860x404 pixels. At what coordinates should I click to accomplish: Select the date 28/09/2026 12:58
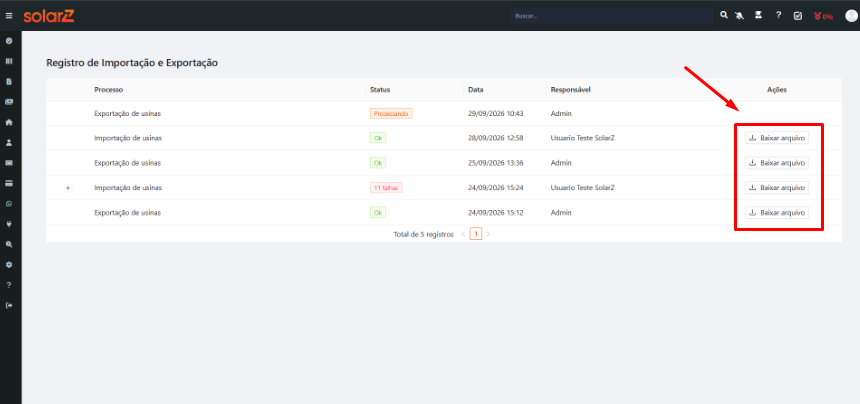(x=496, y=138)
